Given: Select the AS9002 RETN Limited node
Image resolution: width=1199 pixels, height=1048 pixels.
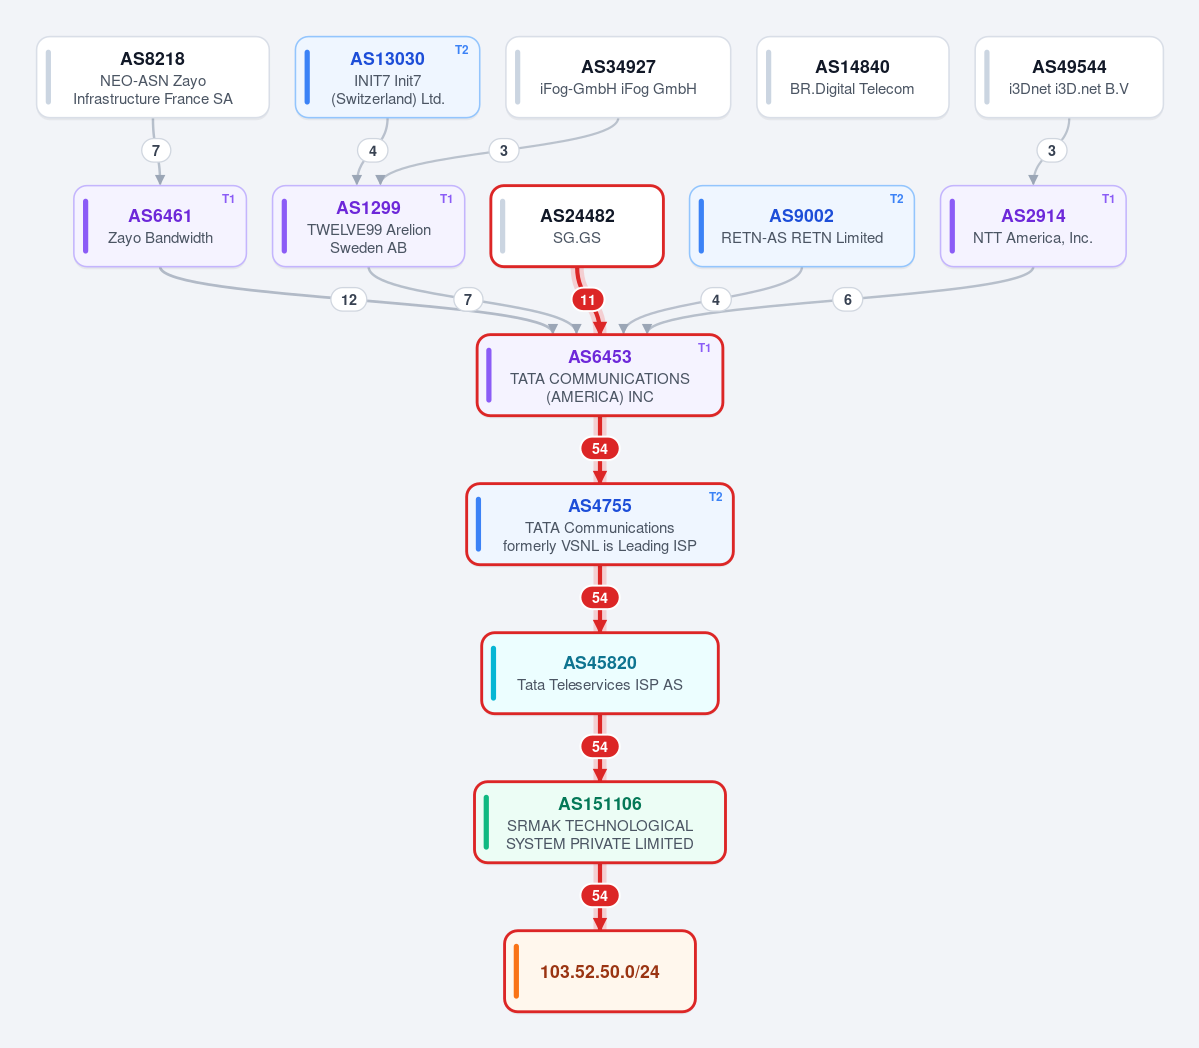Looking at the screenshot, I should [801, 226].
